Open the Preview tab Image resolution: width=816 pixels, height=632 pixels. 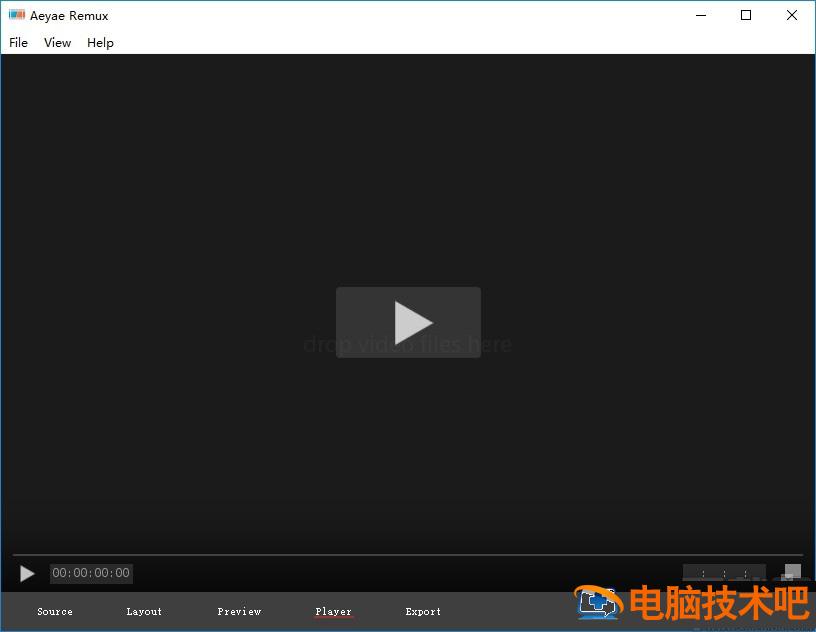[x=239, y=611]
